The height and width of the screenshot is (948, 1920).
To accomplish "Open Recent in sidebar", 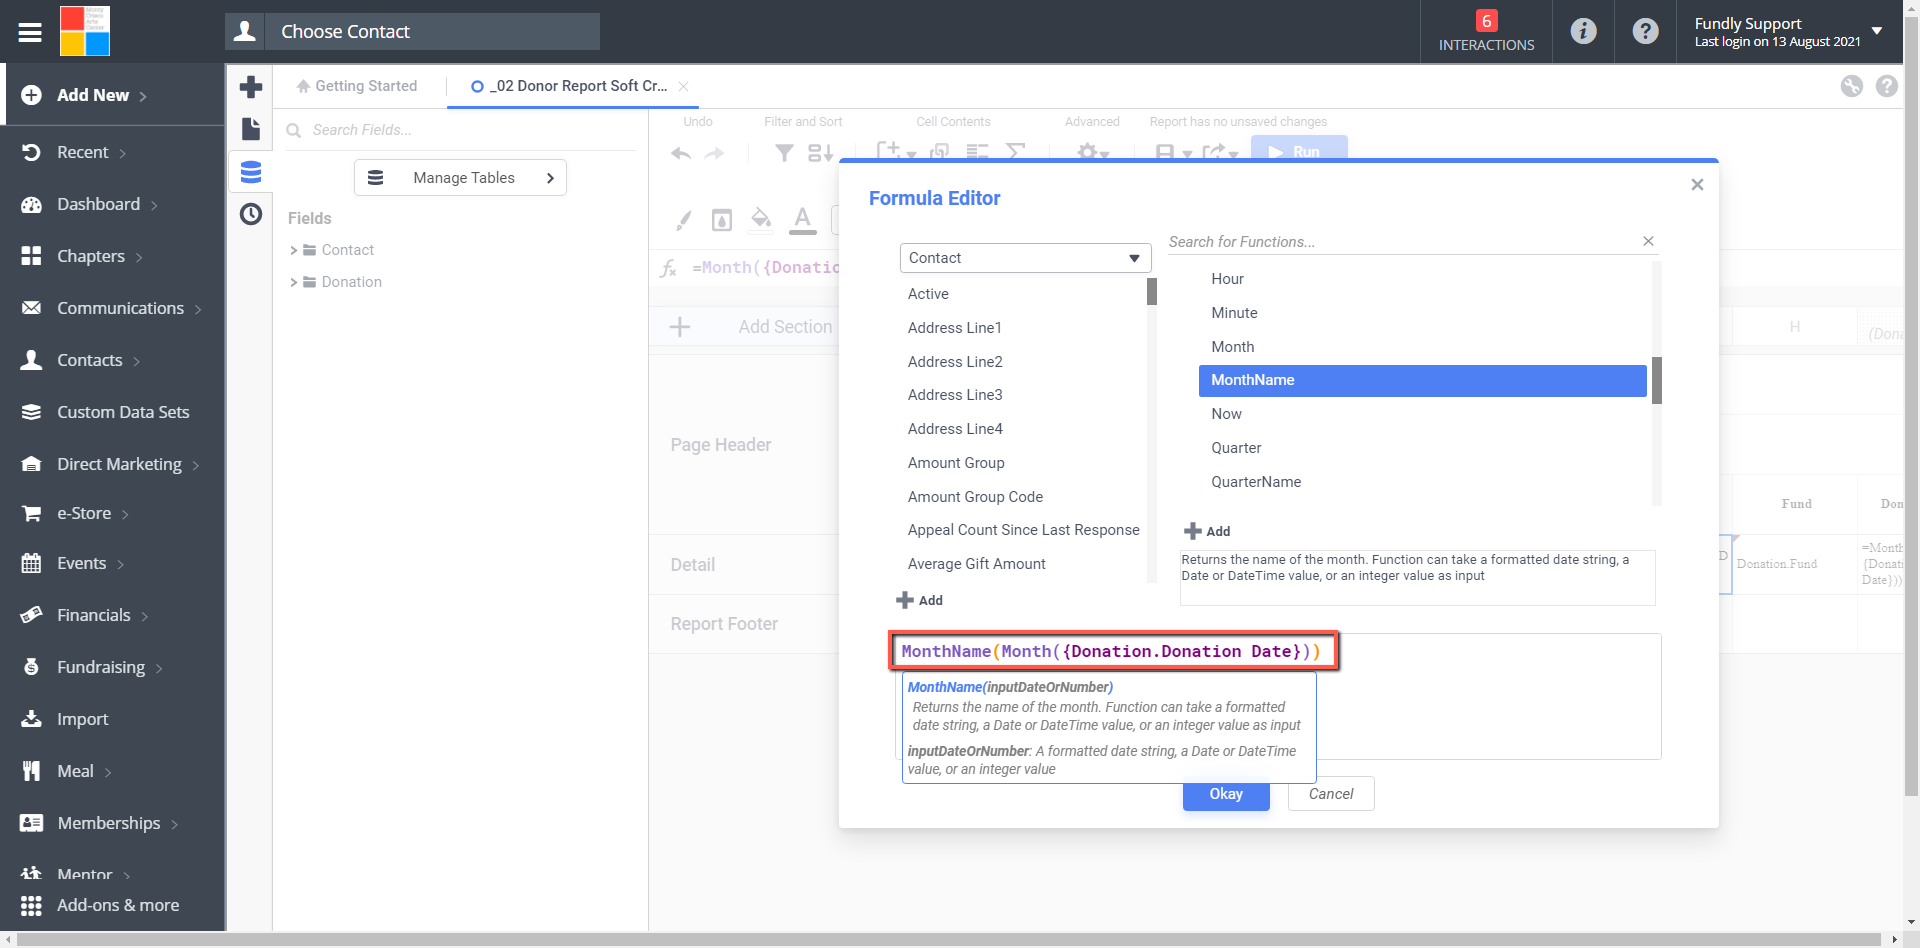I will (82, 152).
